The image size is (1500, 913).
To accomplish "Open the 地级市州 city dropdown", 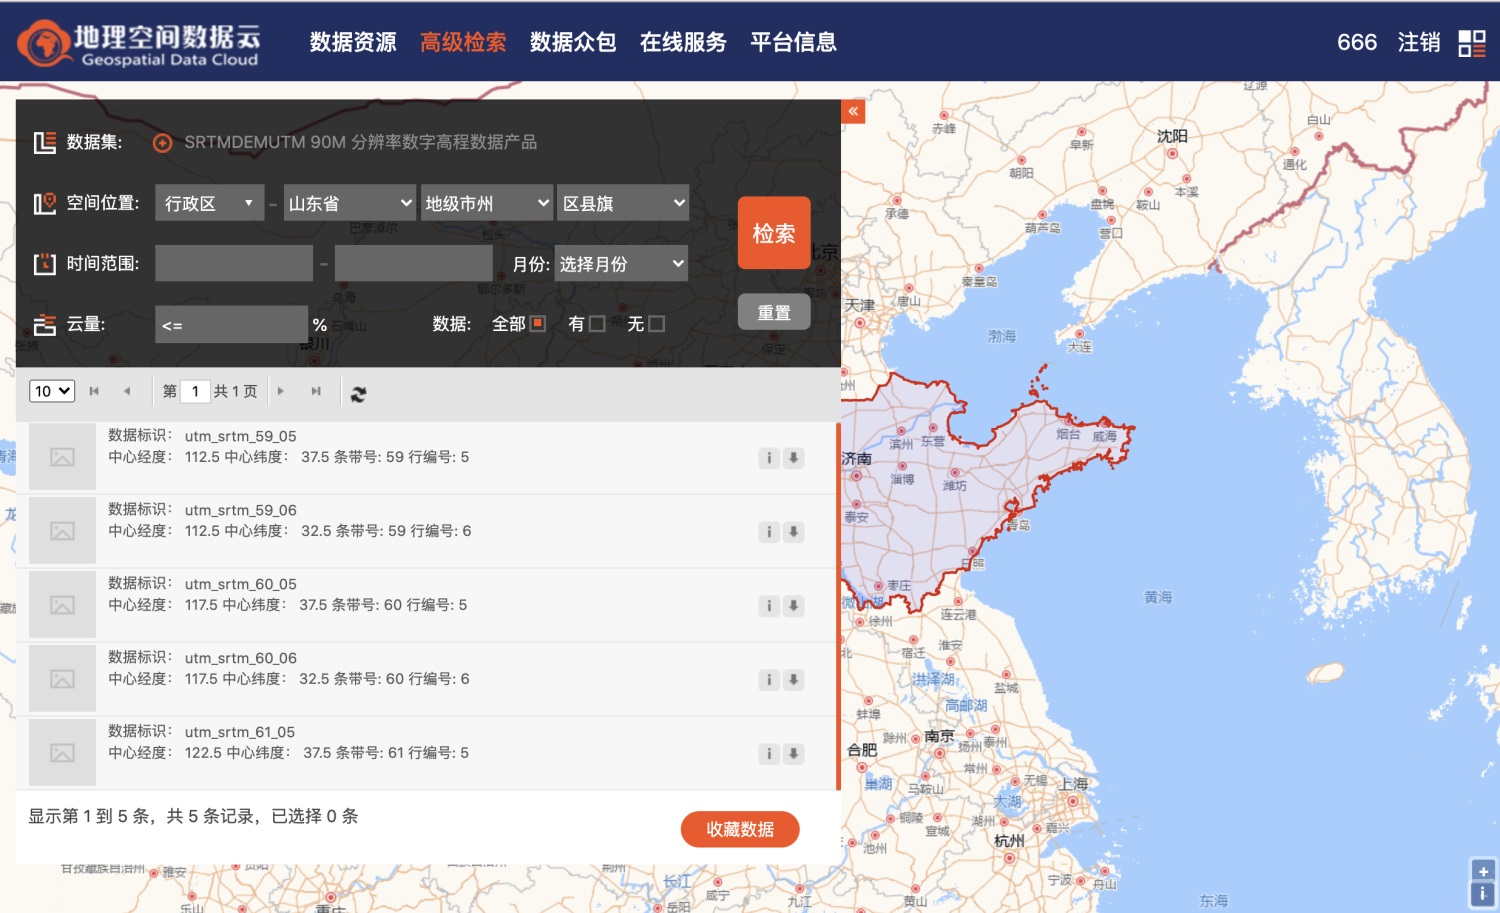I will (x=487, y=203).
